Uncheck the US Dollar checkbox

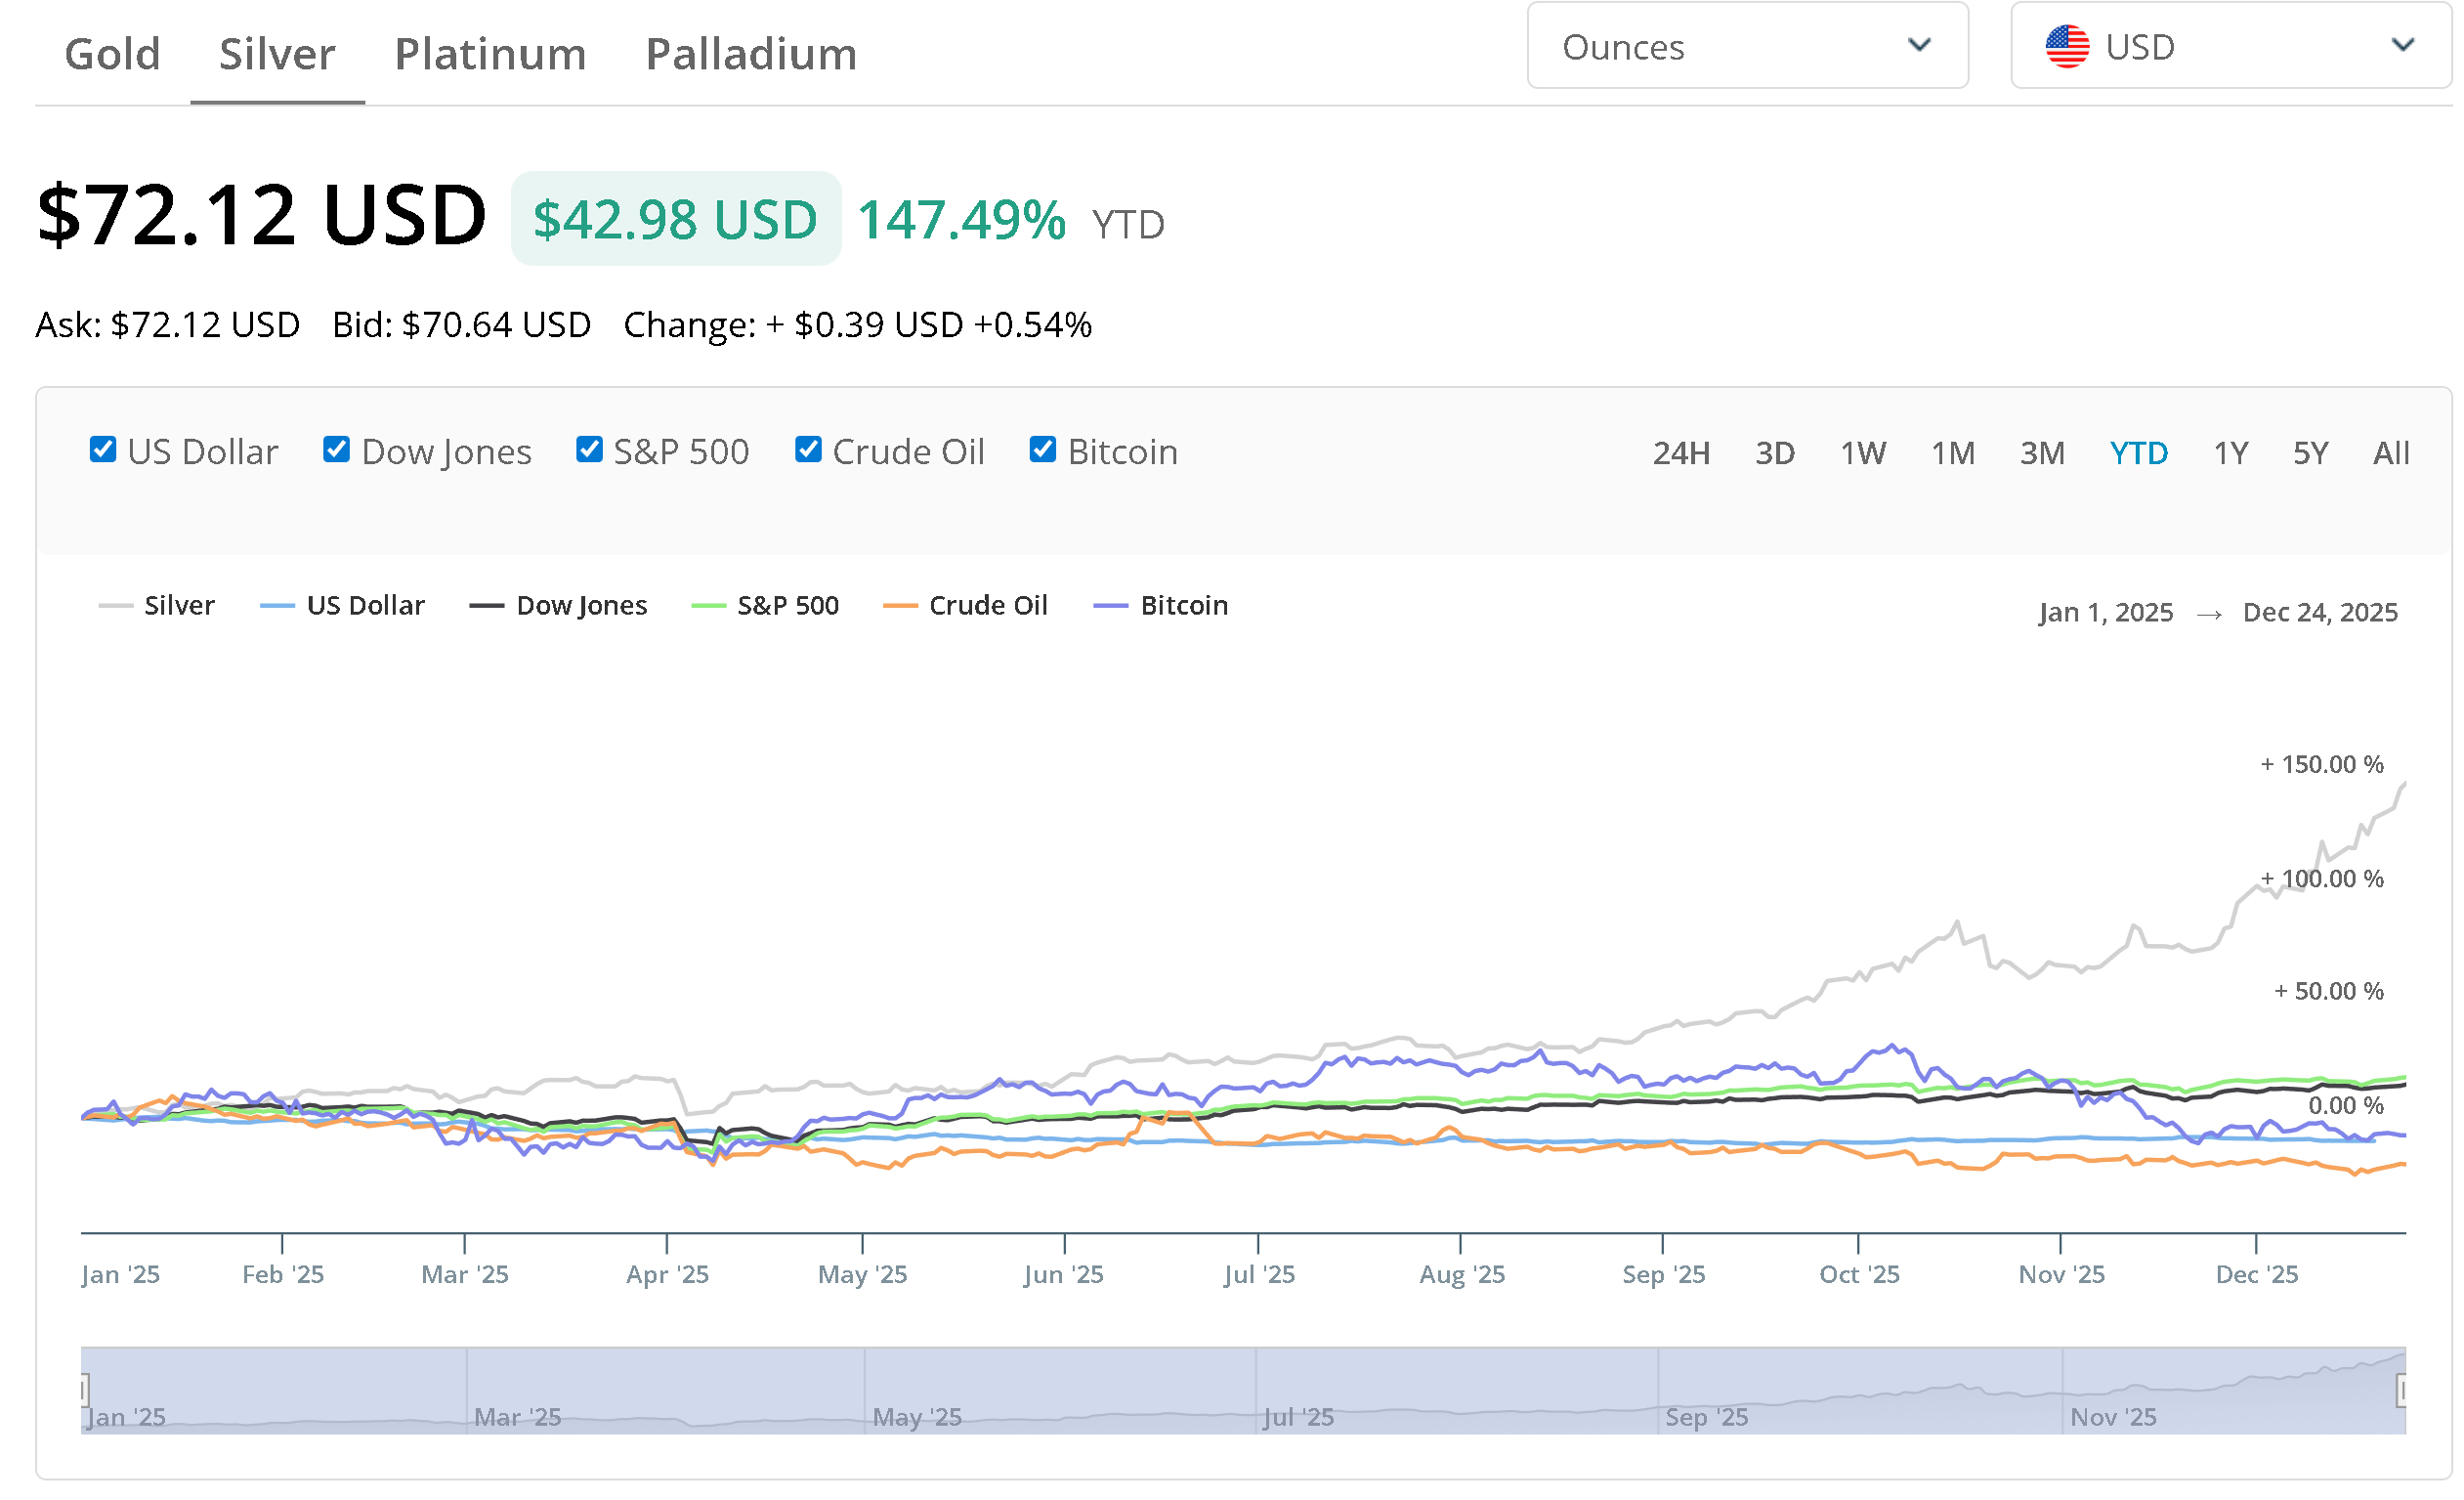tap(103, 450)
